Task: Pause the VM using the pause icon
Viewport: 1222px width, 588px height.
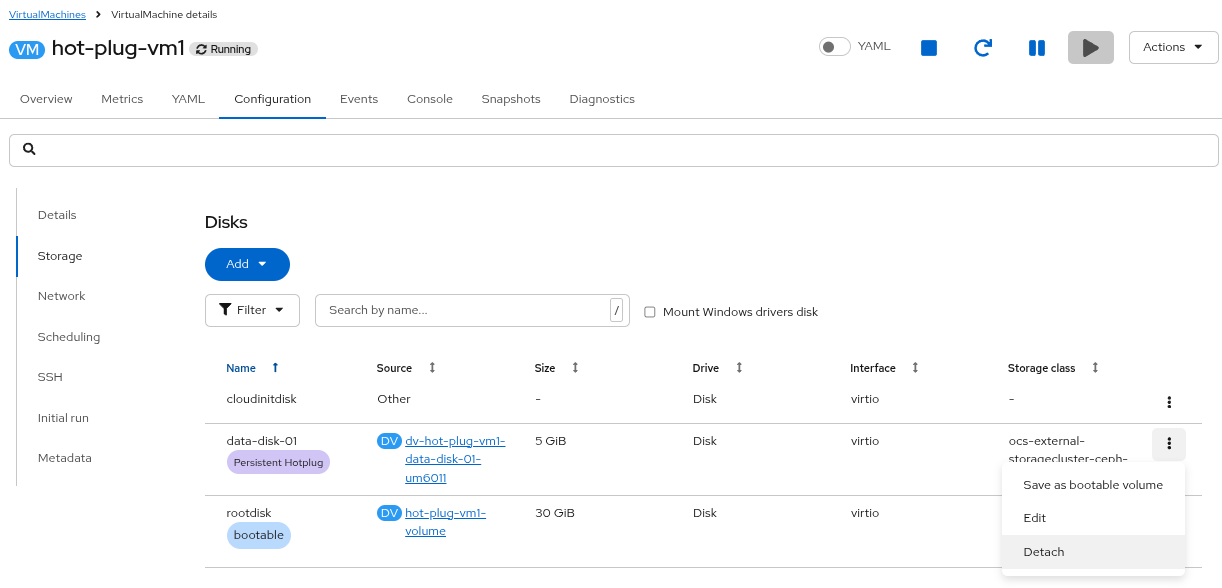Action: point(1036,48)
